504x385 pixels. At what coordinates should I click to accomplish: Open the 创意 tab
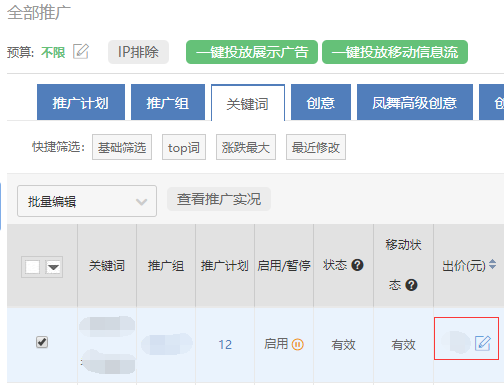(x=321, y=102)
